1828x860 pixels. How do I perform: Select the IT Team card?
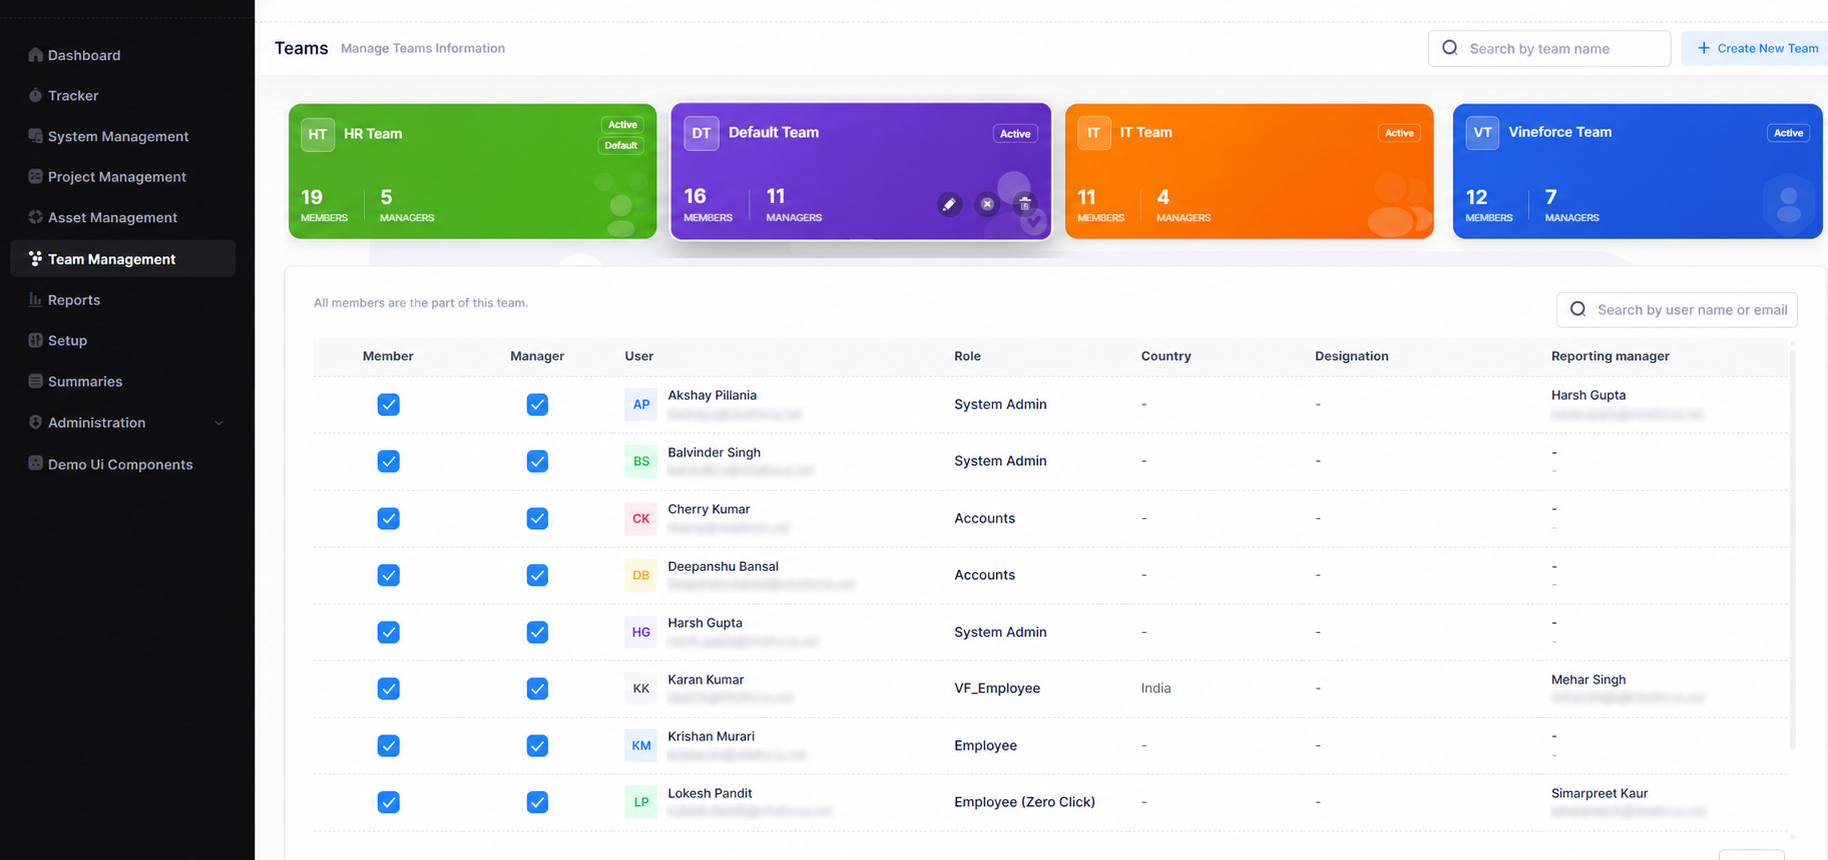coord(1249,171)
